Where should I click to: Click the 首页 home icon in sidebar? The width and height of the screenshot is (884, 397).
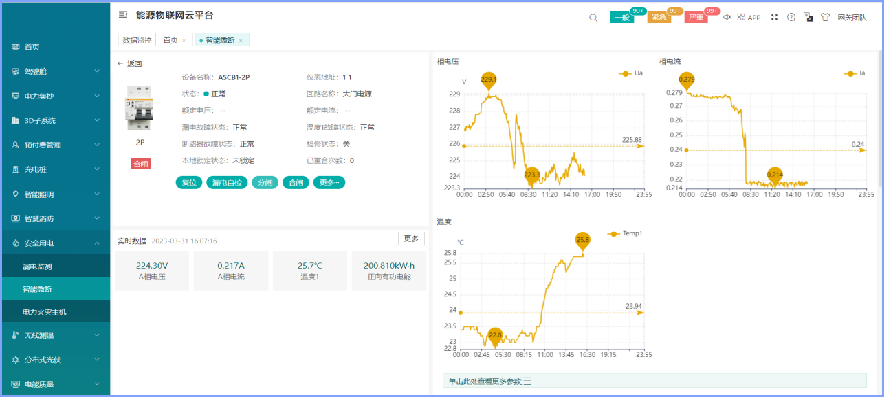click(x=16, y=47)
